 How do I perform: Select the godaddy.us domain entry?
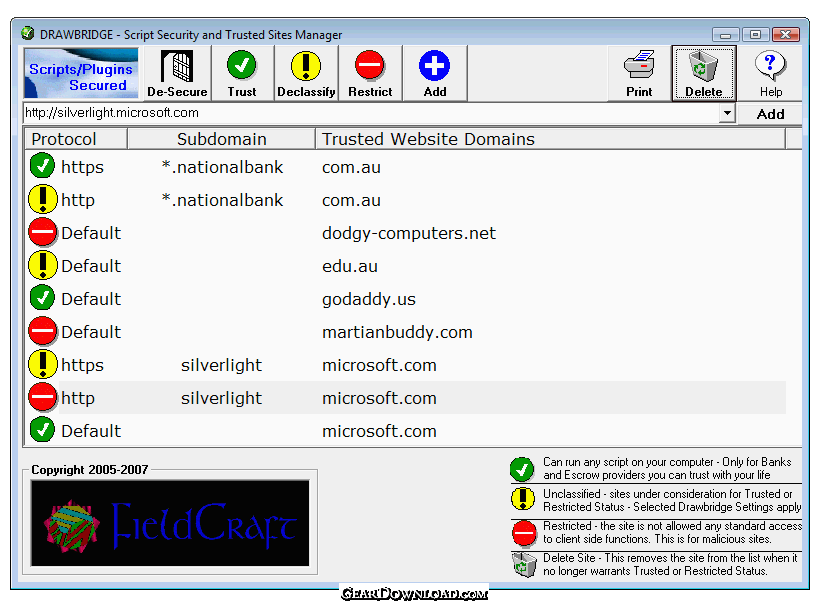pos(369,299)
